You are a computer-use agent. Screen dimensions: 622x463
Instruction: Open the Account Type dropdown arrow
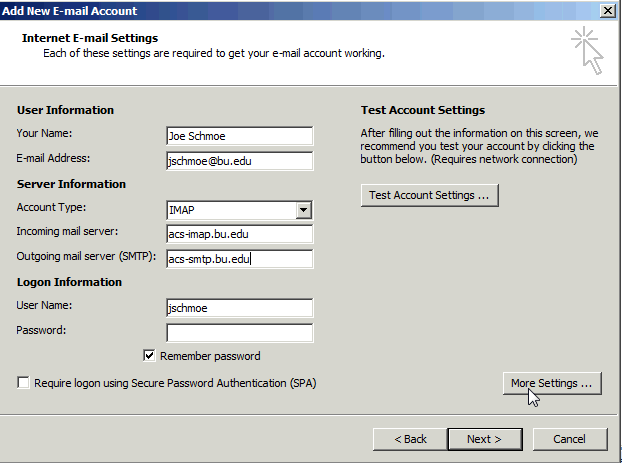[303, 210]
